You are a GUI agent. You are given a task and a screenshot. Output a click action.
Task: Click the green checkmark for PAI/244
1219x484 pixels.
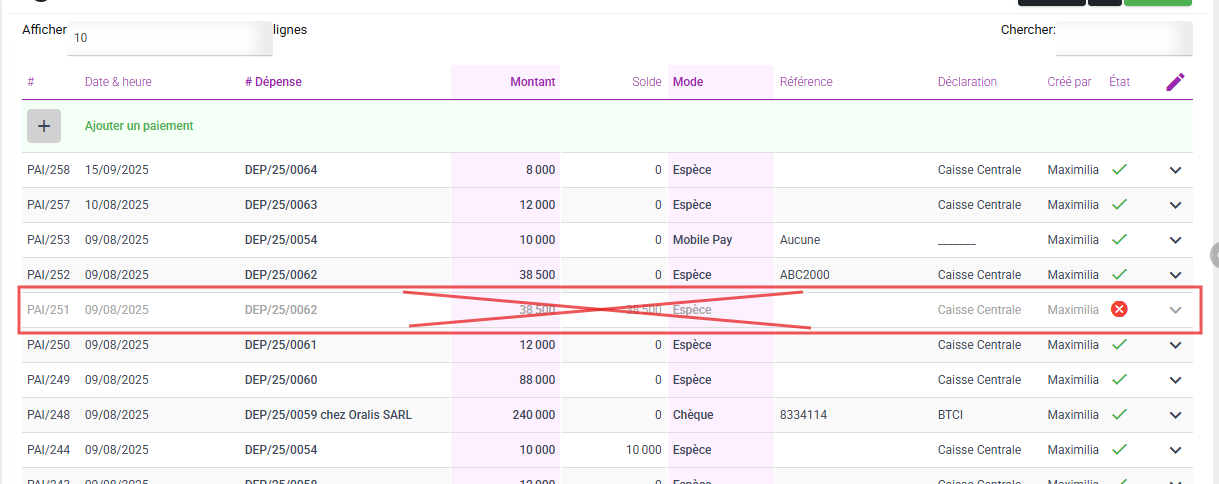1120,450
